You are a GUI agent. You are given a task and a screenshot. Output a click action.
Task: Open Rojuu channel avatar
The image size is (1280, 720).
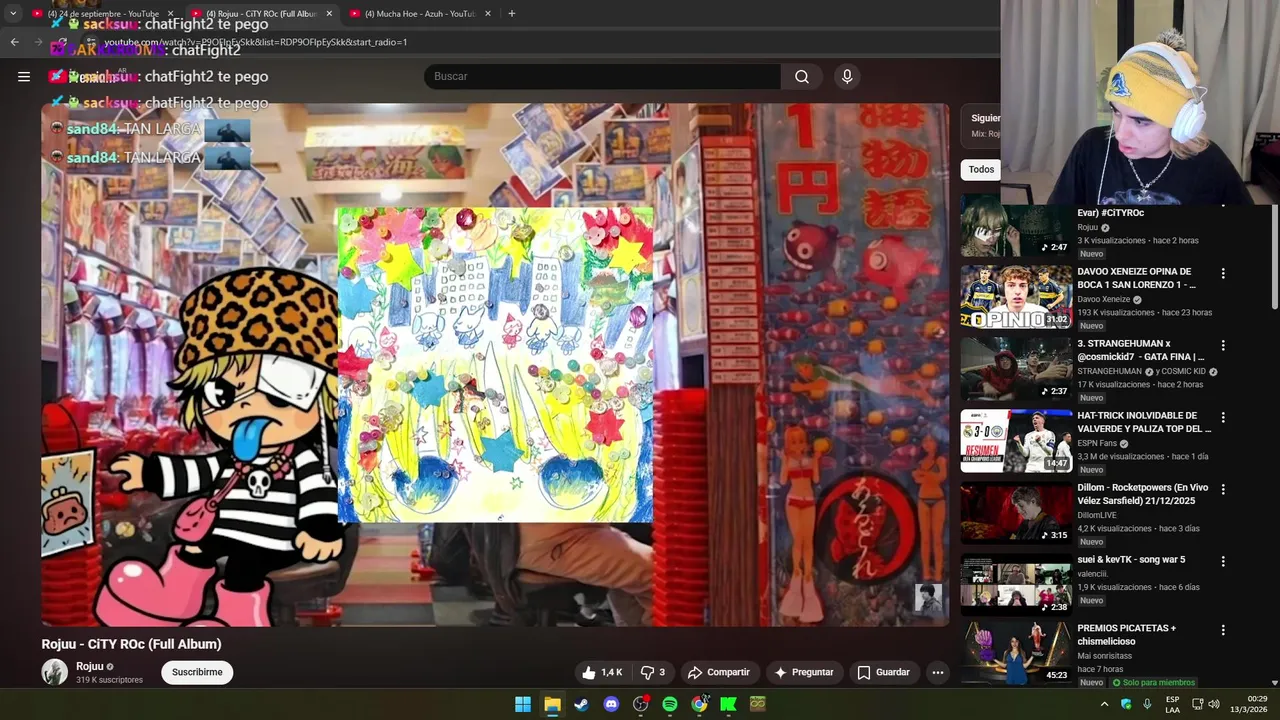point(55,672)
